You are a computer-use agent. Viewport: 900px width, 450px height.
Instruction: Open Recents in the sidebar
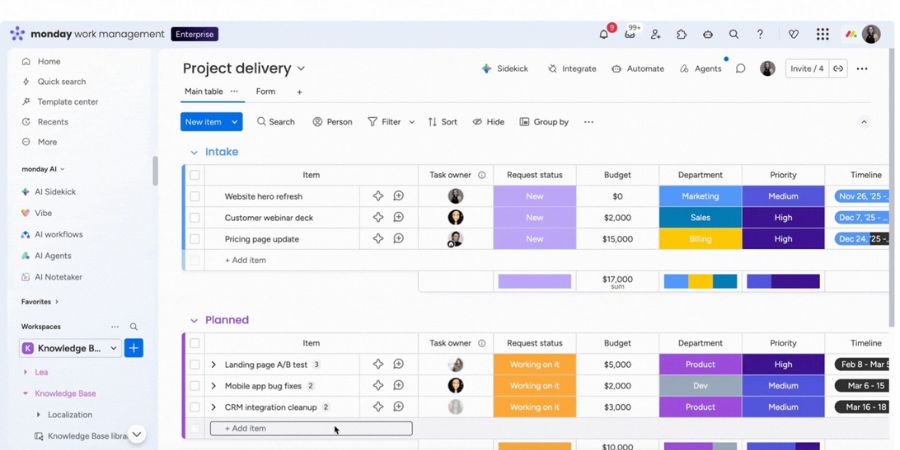[x=45, y=122]
